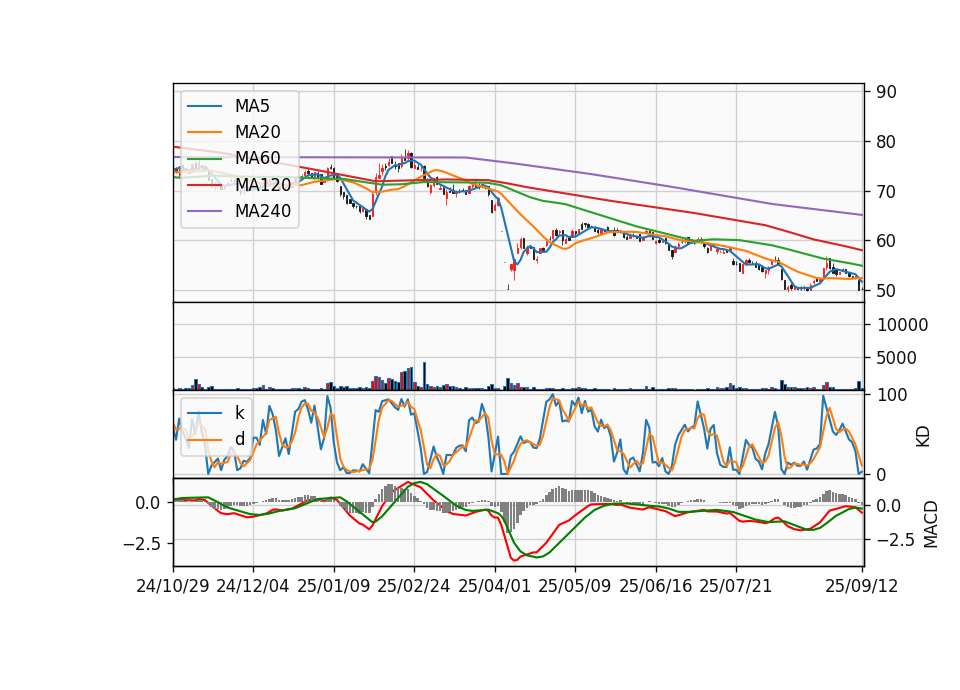This screenshot has height=690, width=960.
Task: Click the right 0.0 MACD axis label
Action: click(x=888, y=506)
